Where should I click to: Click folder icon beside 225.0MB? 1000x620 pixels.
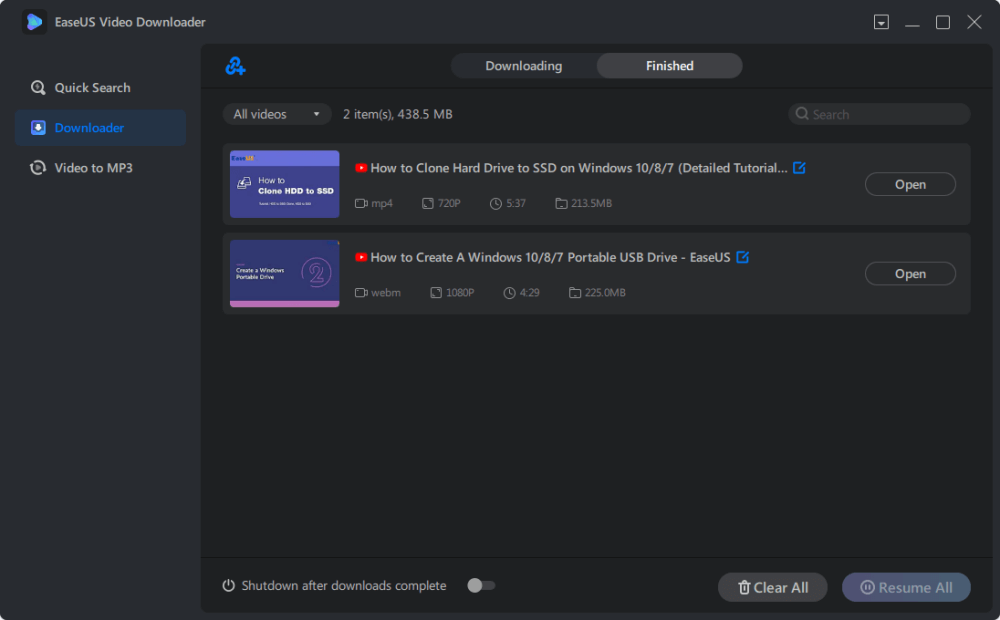point(575,293)
